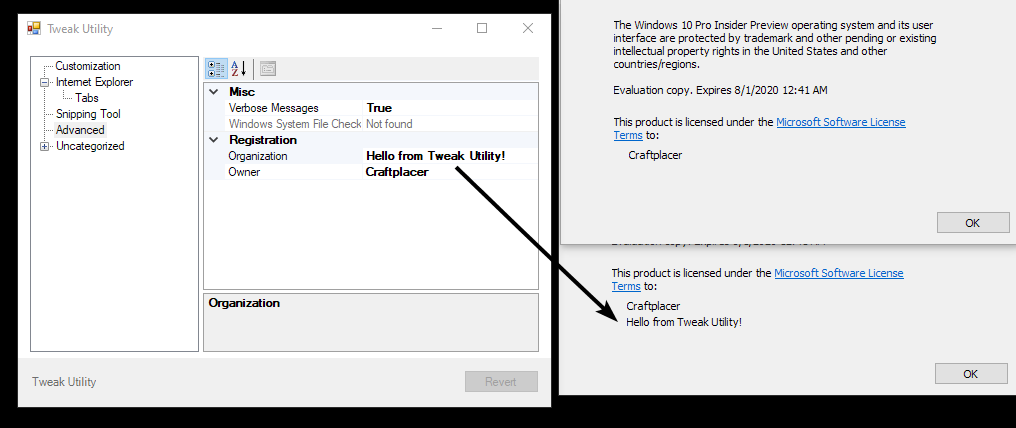Collapse the Internet Explorer tree node

[x=44, y=82]
